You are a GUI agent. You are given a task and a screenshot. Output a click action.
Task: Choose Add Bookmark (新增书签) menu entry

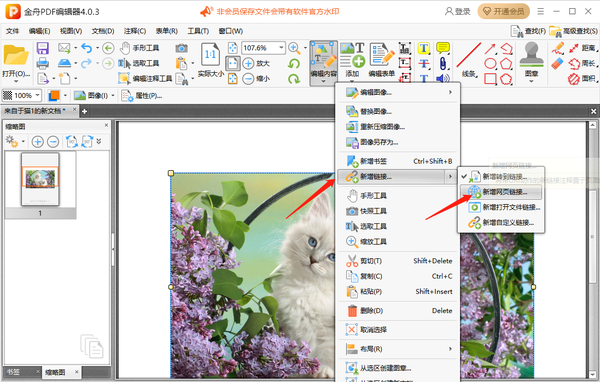[398, 161]
